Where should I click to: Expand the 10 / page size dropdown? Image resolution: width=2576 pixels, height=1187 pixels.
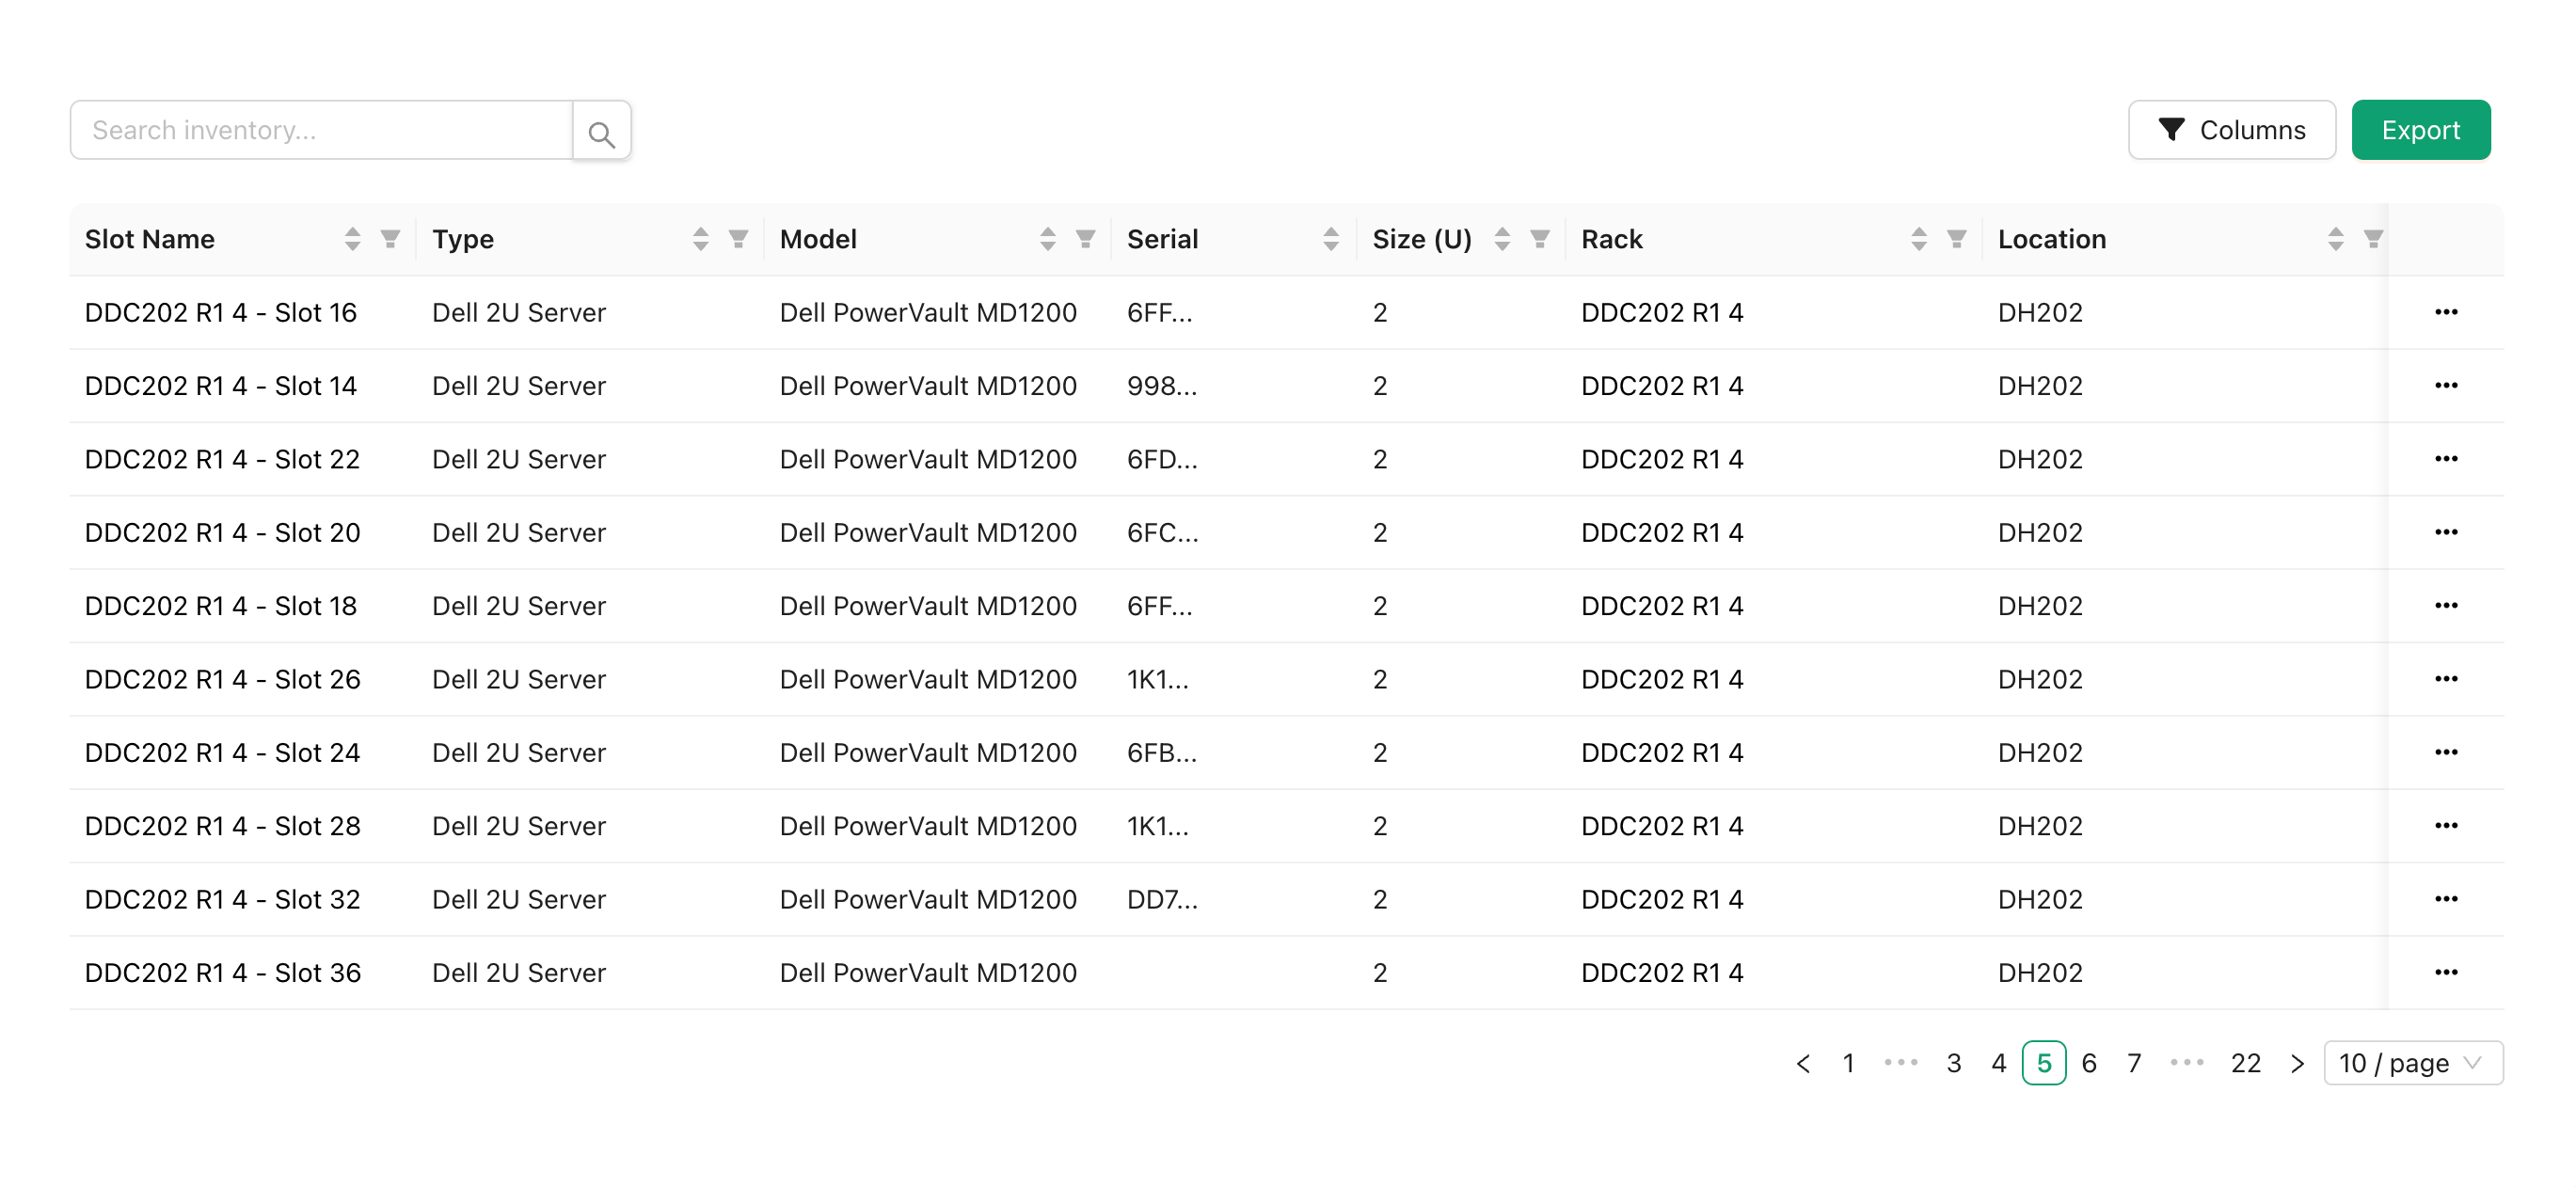[x=2412, y=1063]
